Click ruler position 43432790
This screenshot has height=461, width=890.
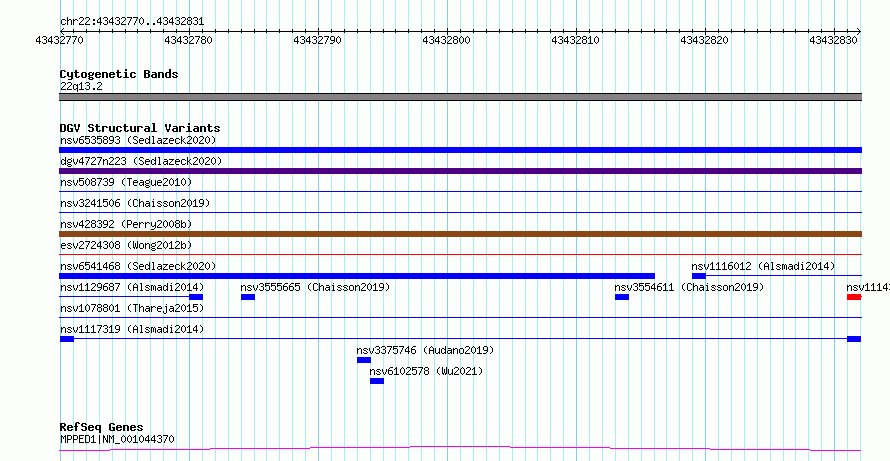click(318, 40)
